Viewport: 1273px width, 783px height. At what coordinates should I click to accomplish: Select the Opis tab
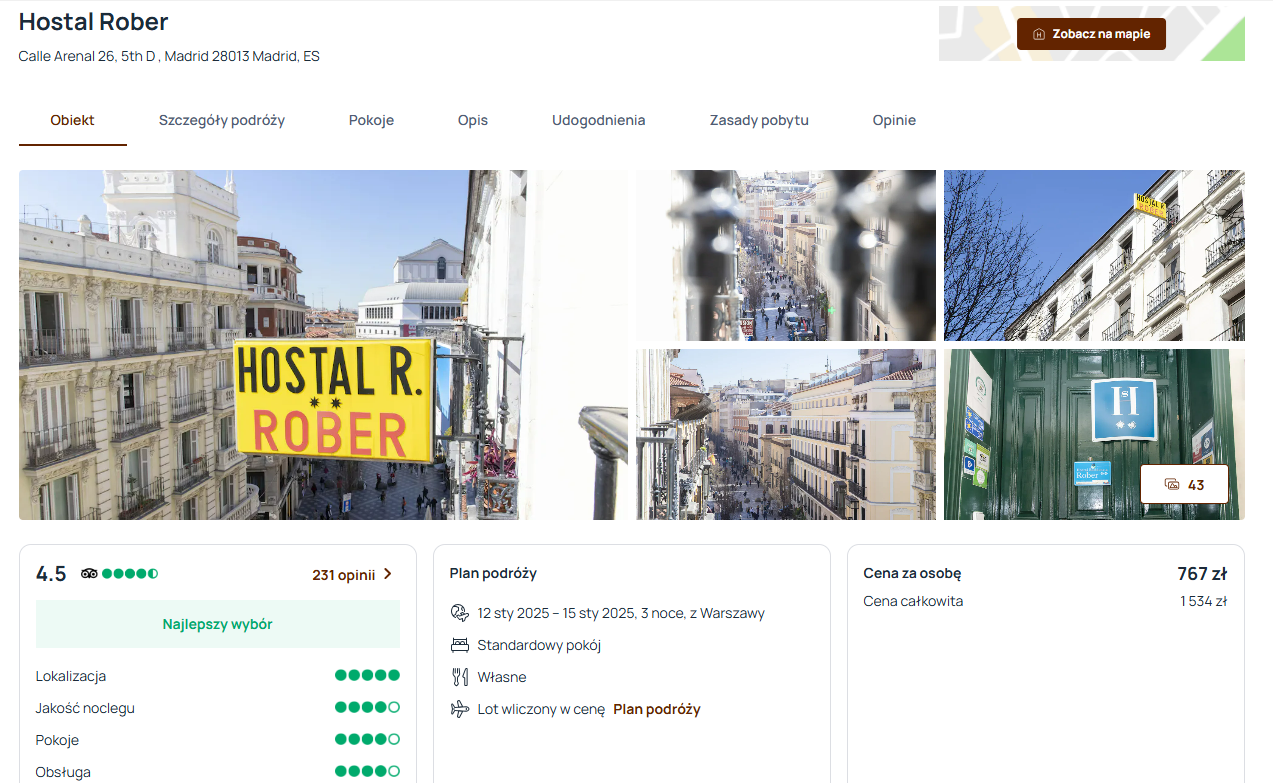pos(473,120)
